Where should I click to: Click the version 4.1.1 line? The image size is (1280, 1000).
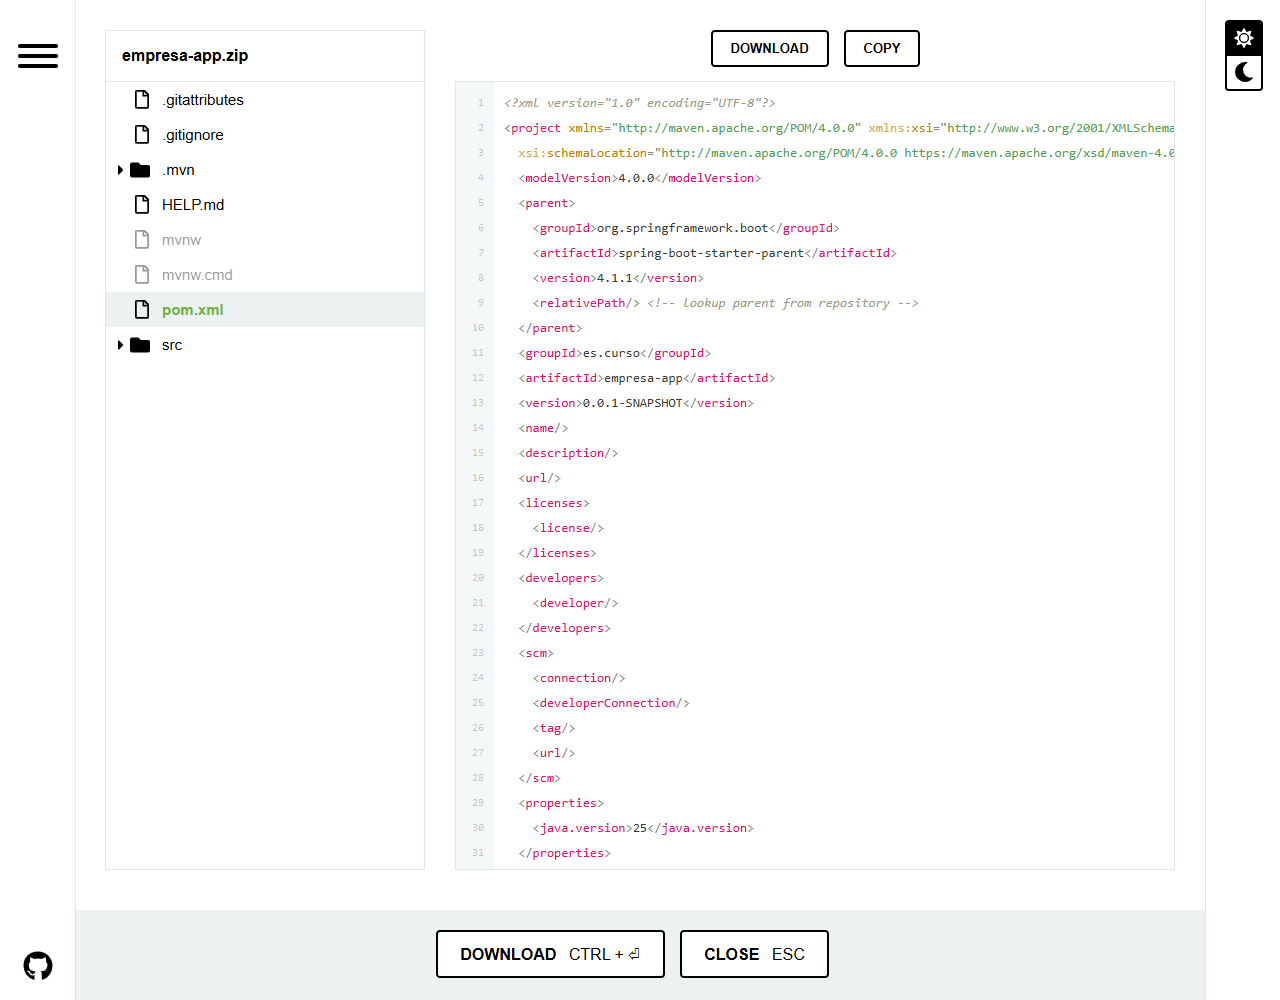pyautogui.click(x=618, y=278)
